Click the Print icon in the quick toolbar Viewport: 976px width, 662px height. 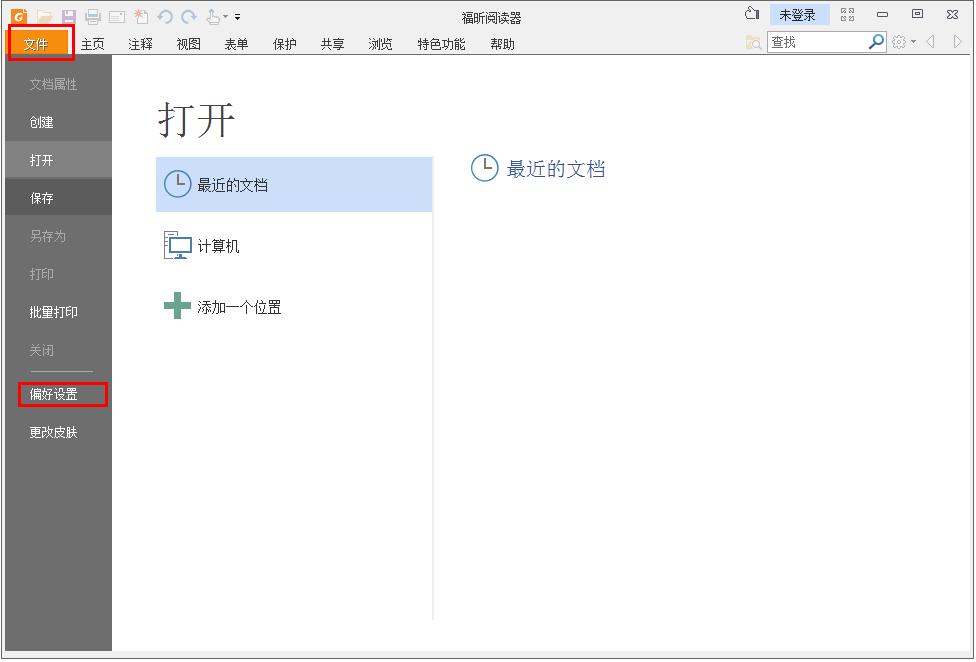[91, 15]
